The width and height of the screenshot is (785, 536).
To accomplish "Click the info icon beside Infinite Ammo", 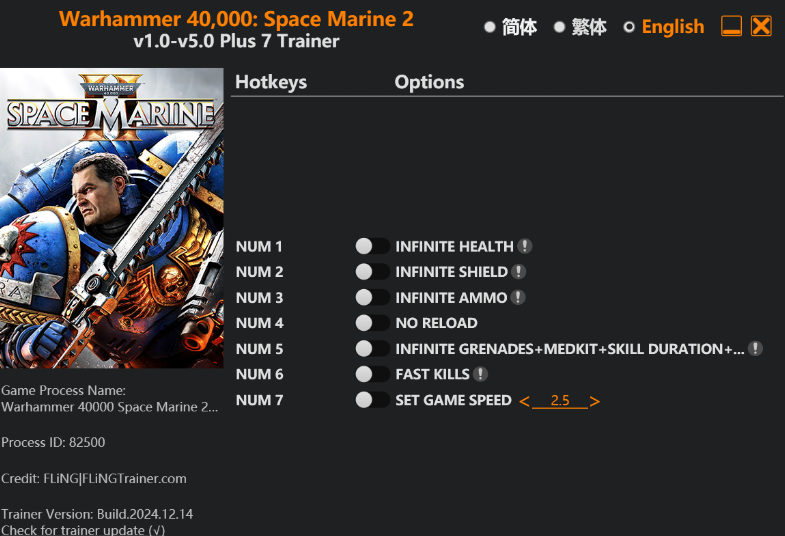I will click(x=518, y=297).
